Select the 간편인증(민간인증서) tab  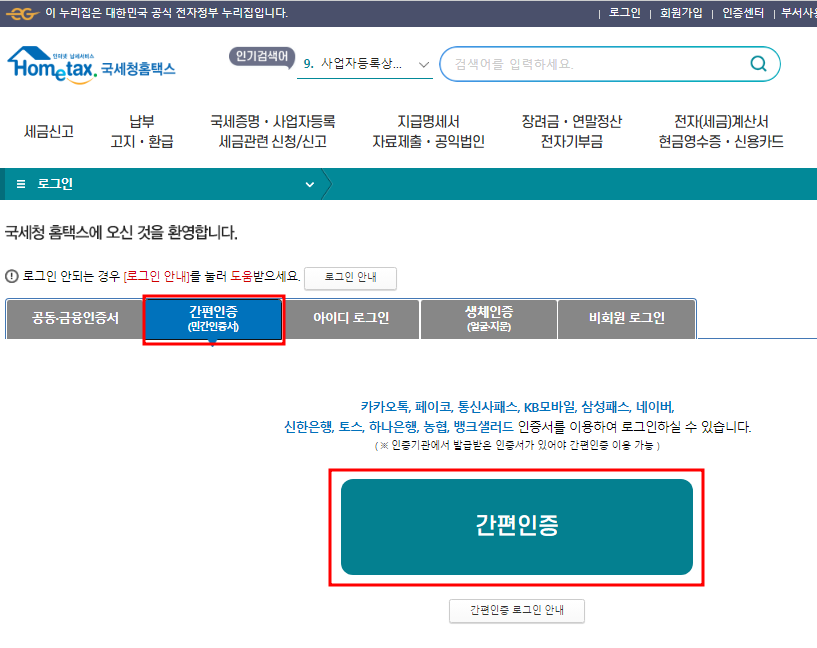(214, 319)
